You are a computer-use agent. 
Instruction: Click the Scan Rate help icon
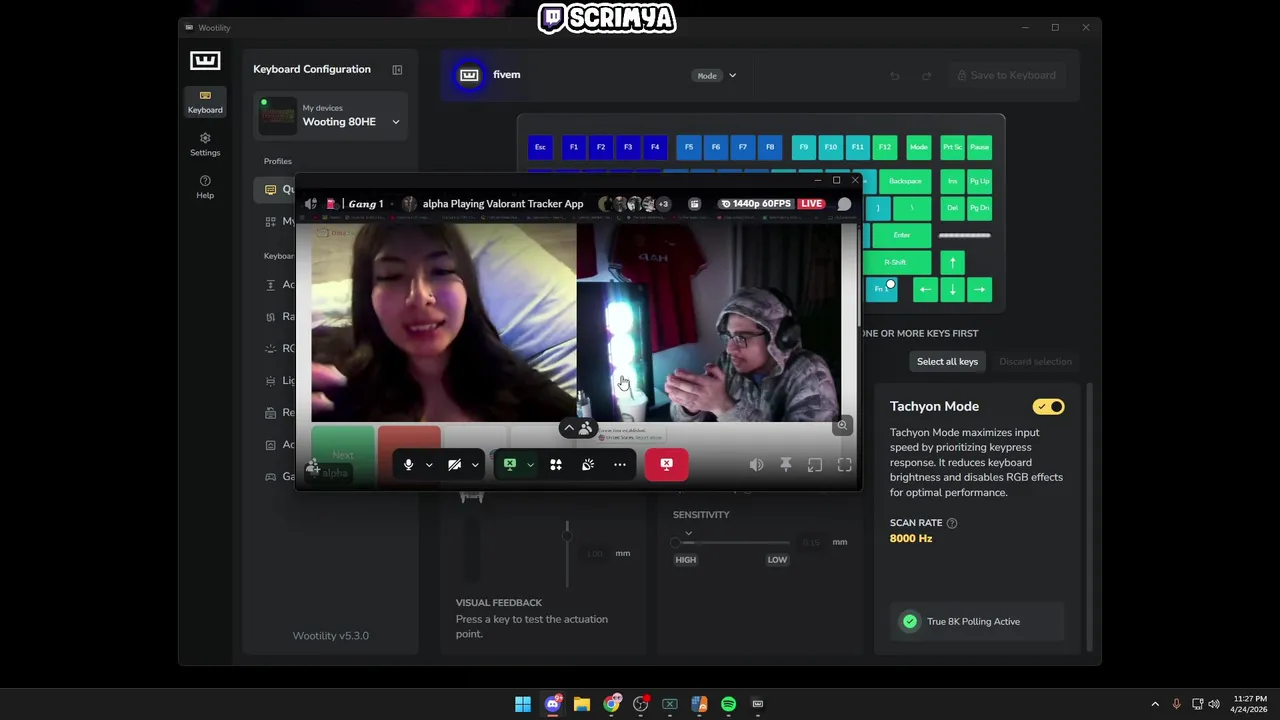click(952, 523)
